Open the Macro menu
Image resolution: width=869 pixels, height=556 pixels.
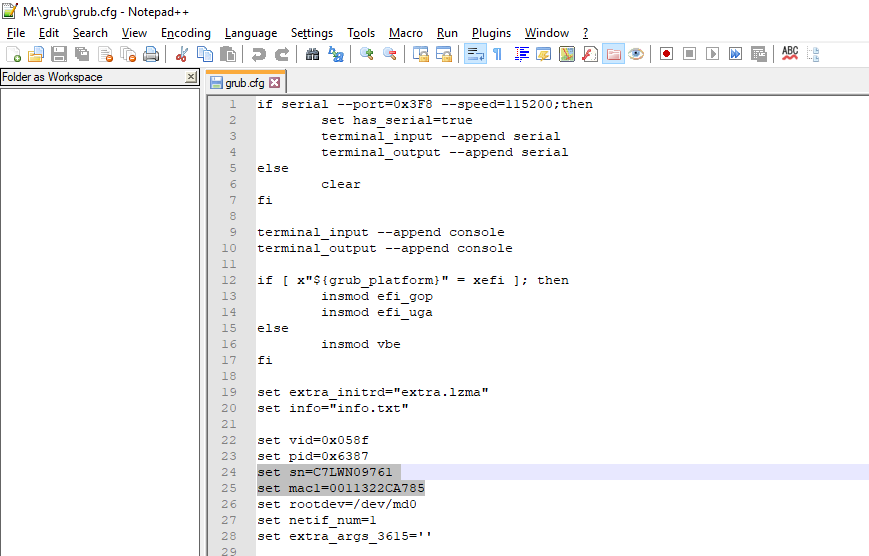[x=406, y=33]
